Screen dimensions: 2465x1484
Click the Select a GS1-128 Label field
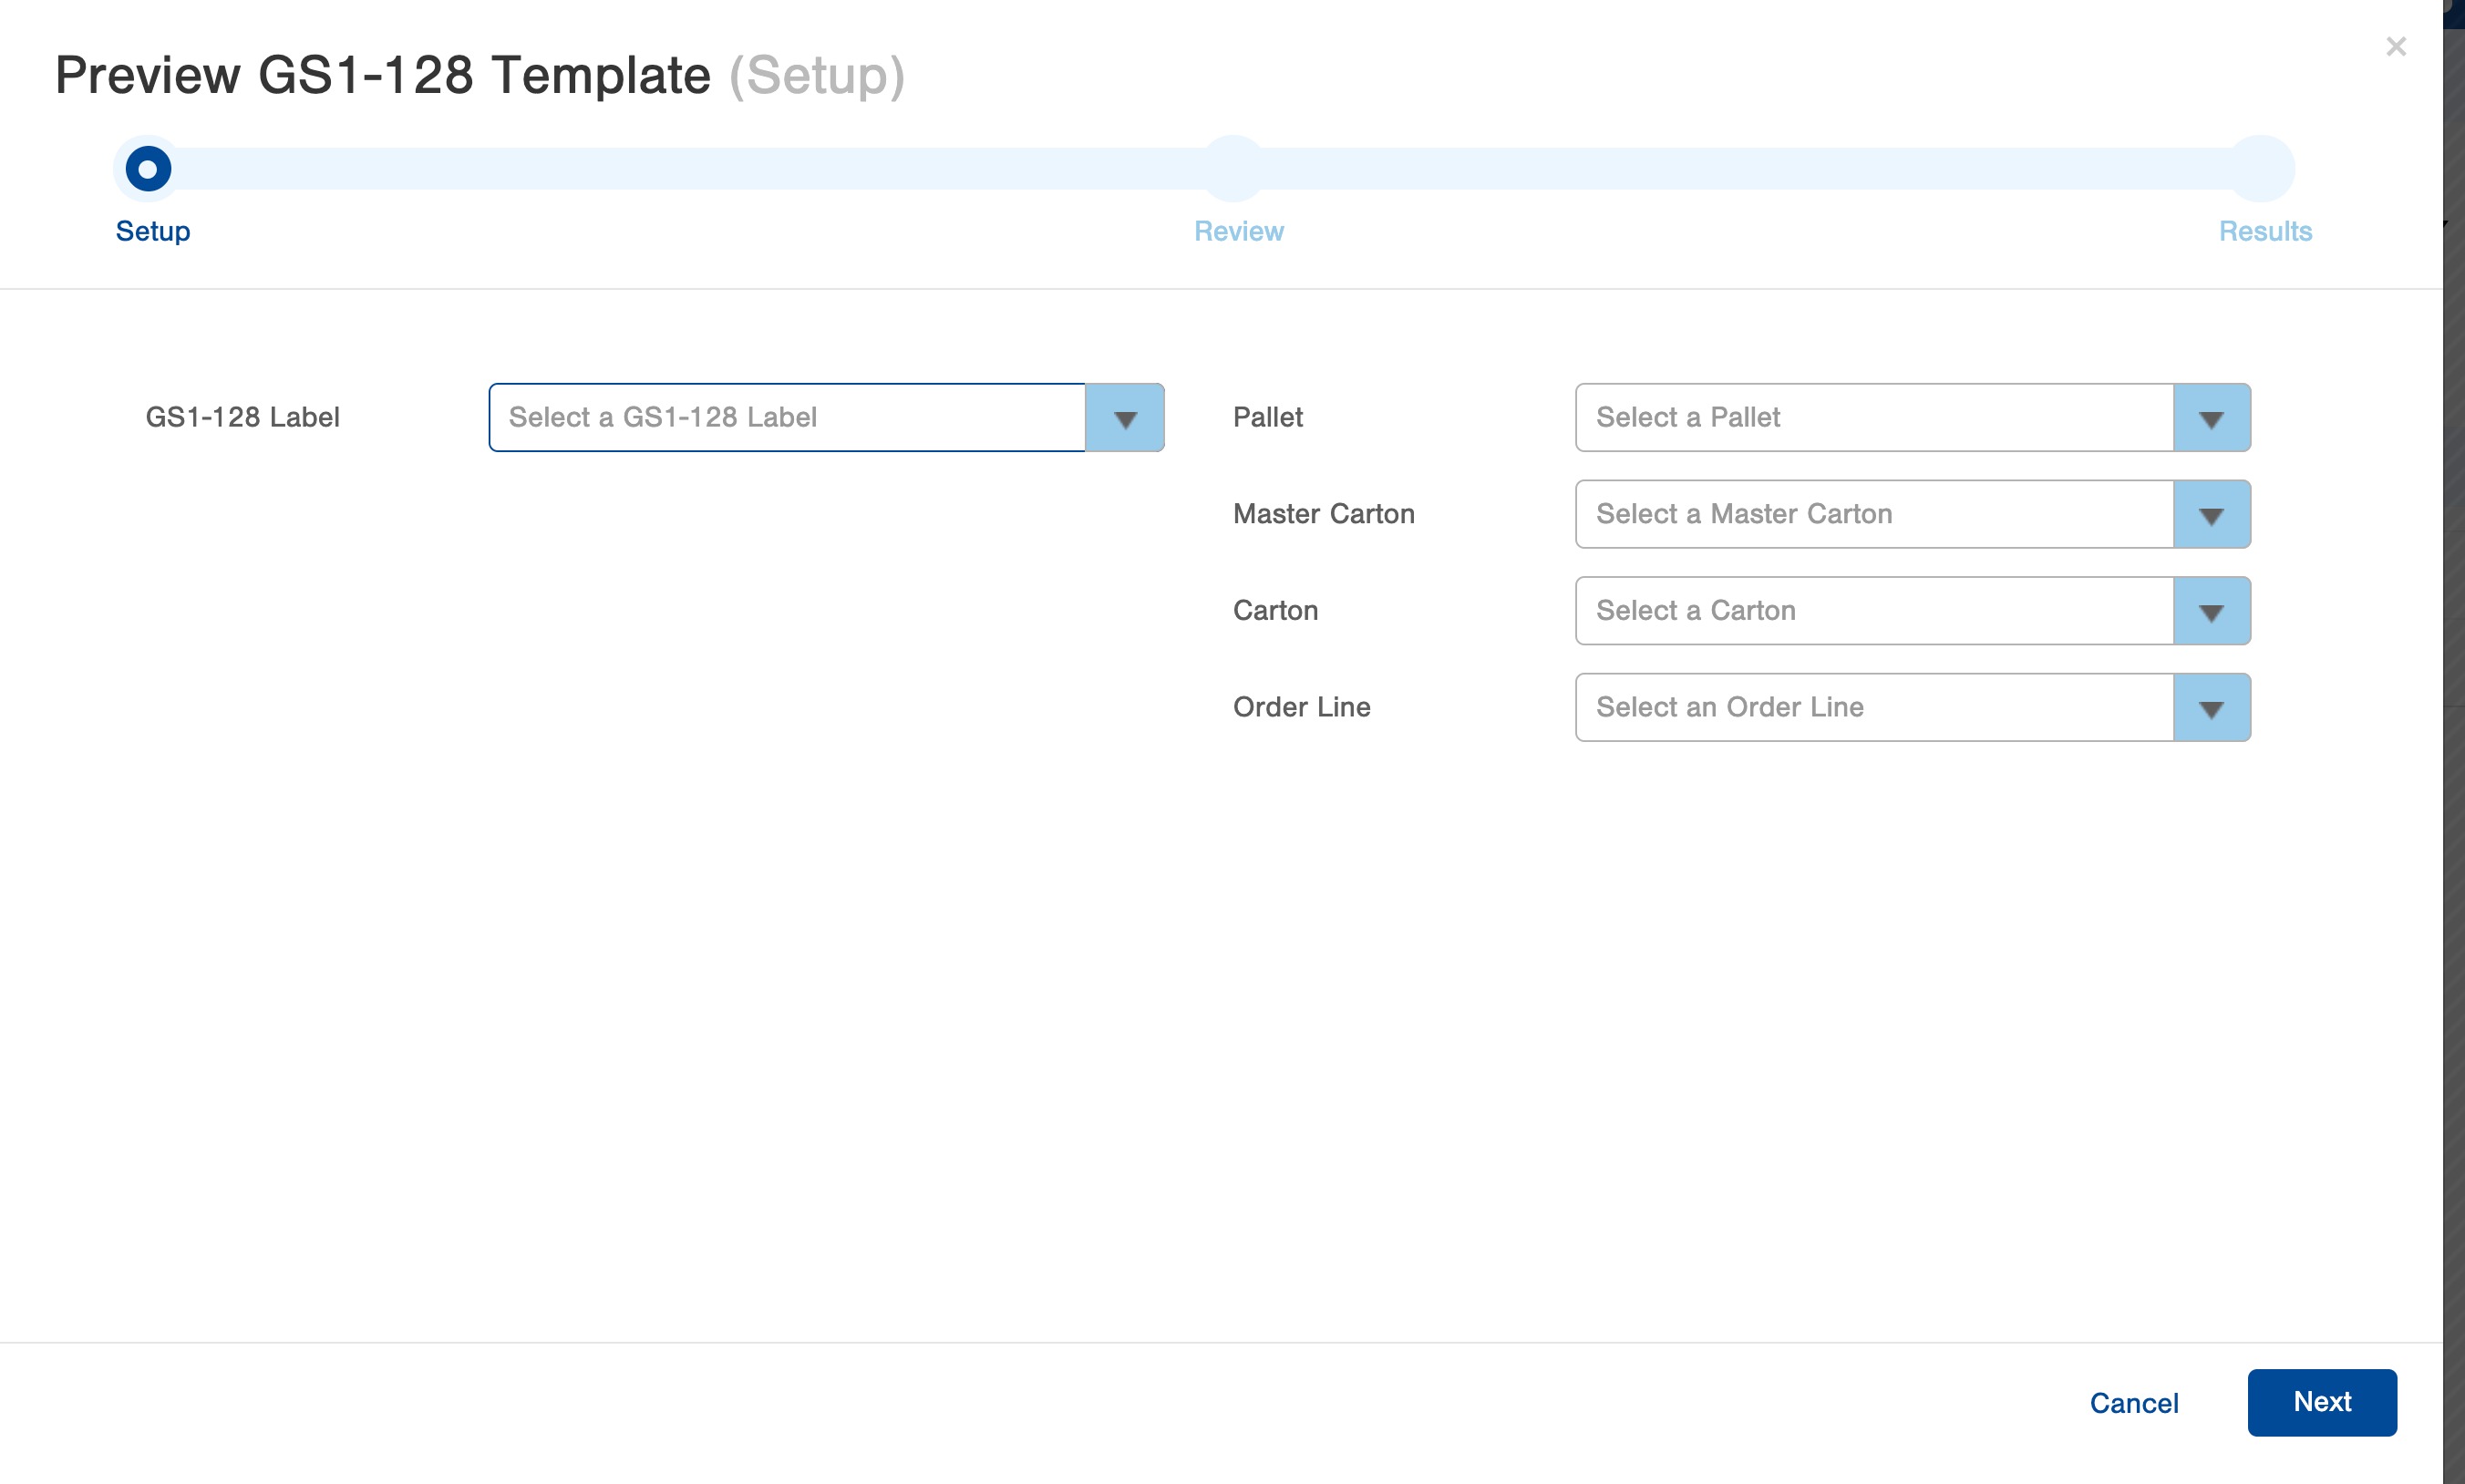click(787, 418)
